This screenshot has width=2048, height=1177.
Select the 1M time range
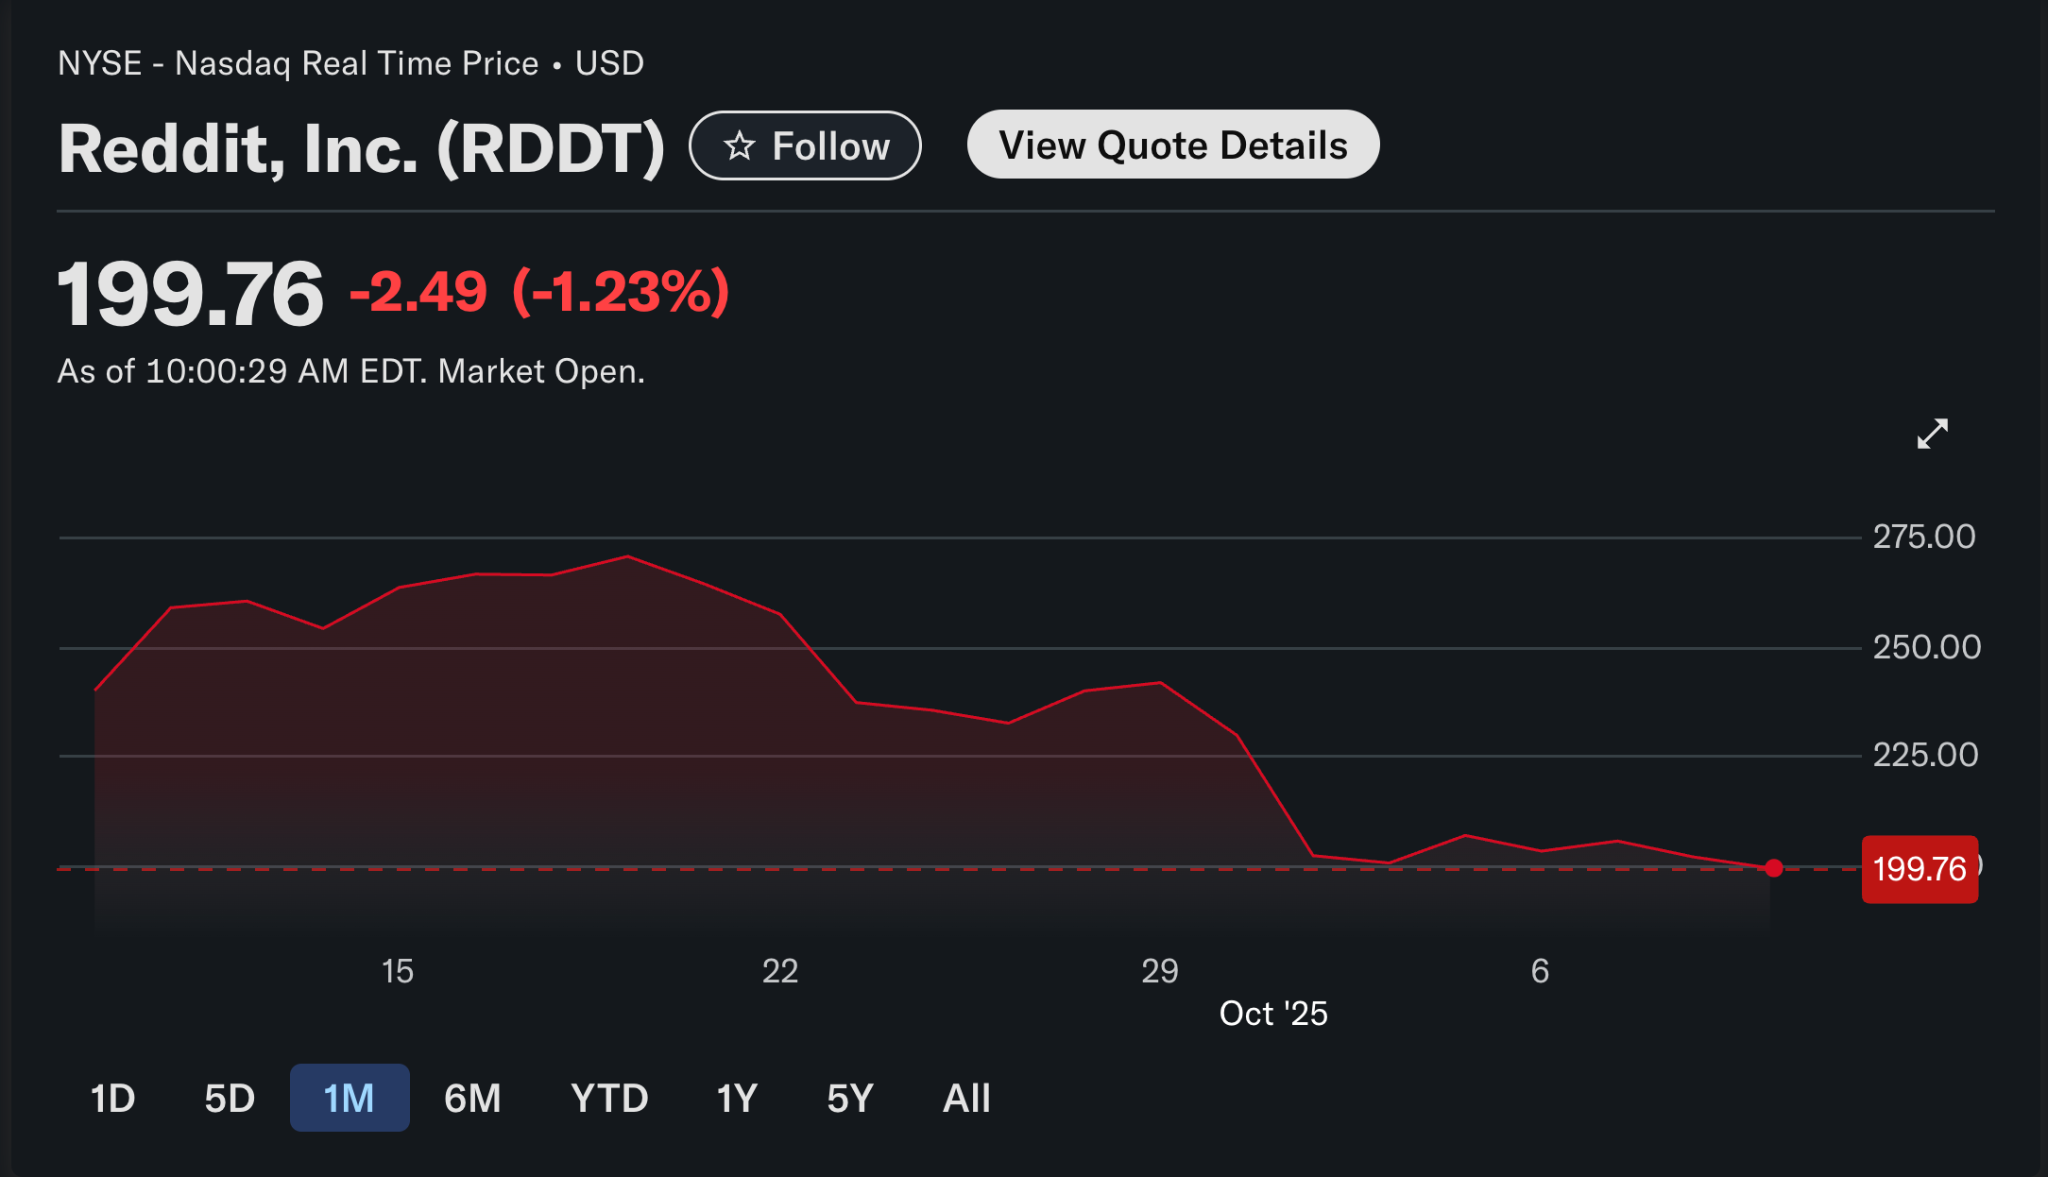[x=349, y=1098]
